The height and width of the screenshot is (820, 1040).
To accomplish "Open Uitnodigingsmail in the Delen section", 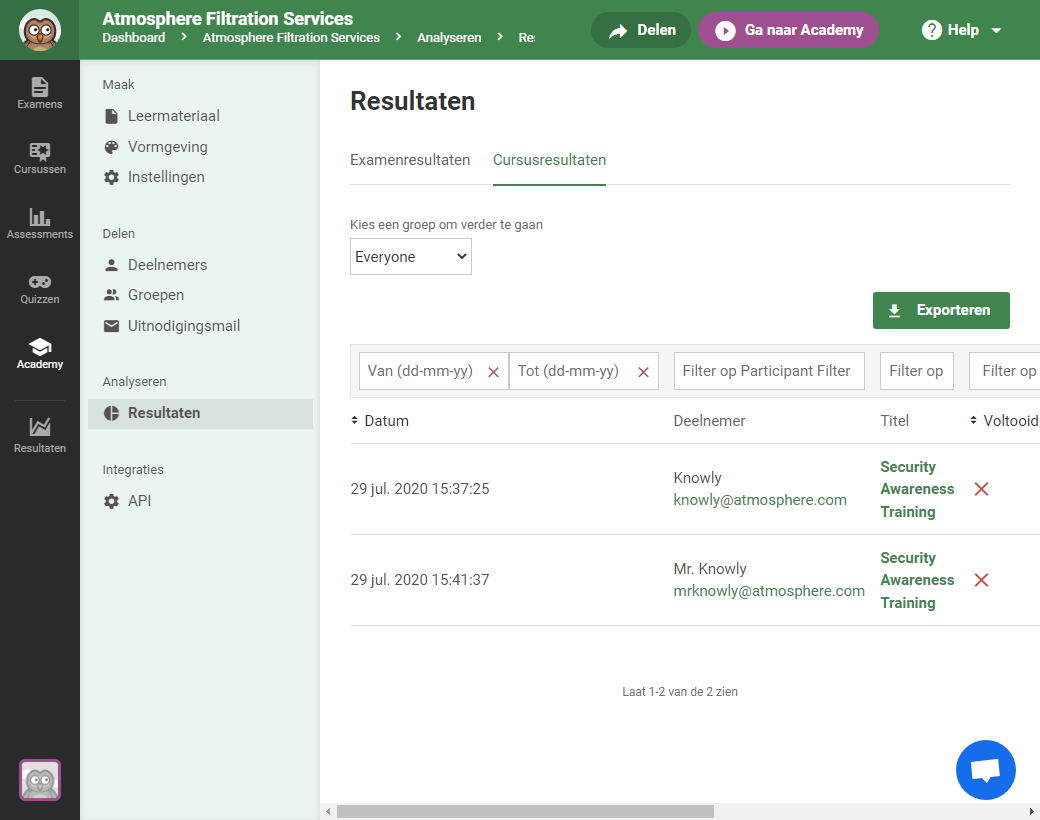I will tap(172, 326).
